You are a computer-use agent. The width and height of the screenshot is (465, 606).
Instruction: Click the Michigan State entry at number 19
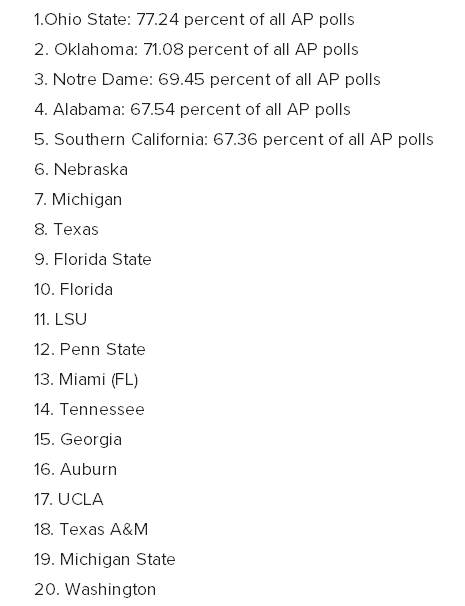(x=105, y=560)
